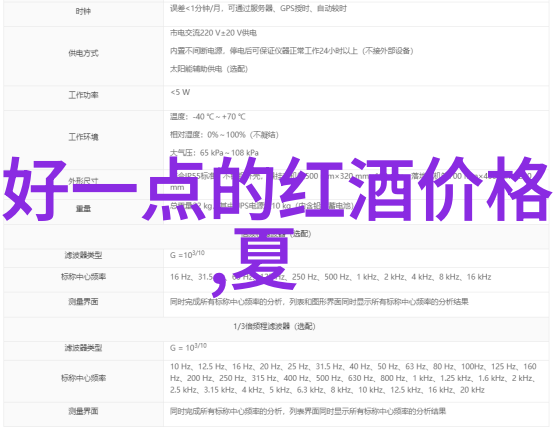The image size is (554, 431).
Task: Select the 重量 row label
Action: (83, 208)
